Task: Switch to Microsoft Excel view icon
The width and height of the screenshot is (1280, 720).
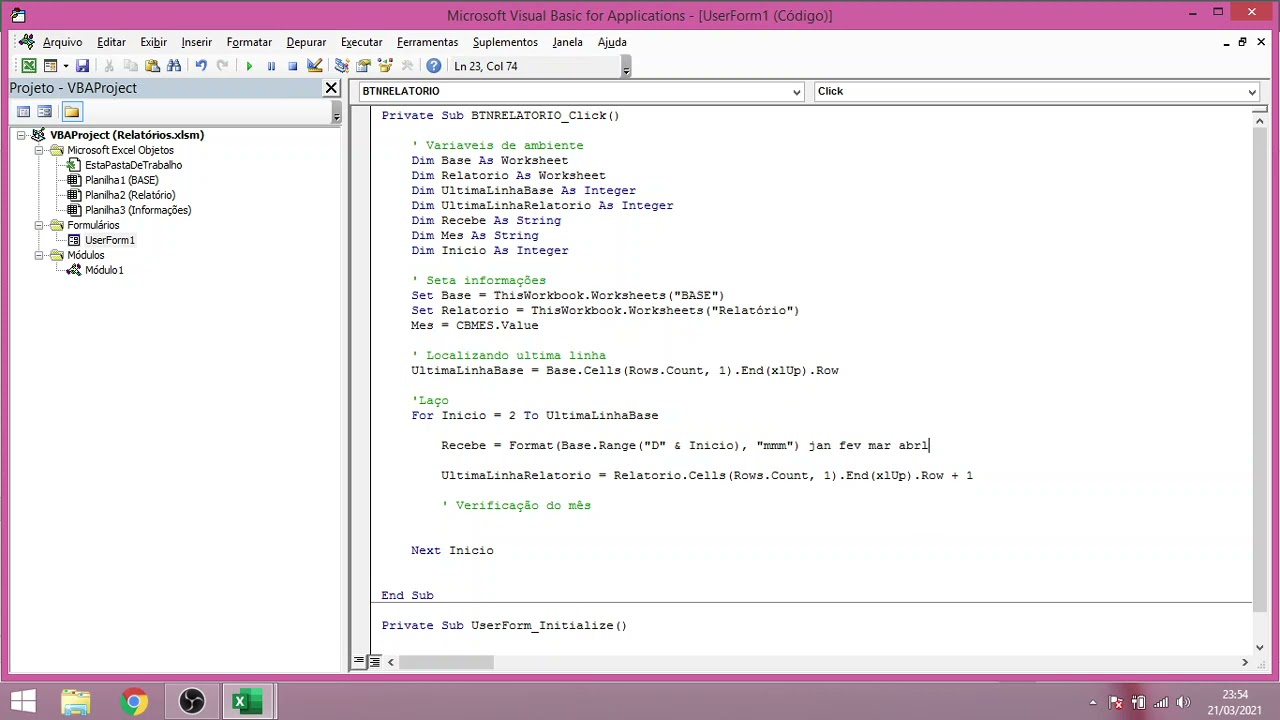Action: 29,66
